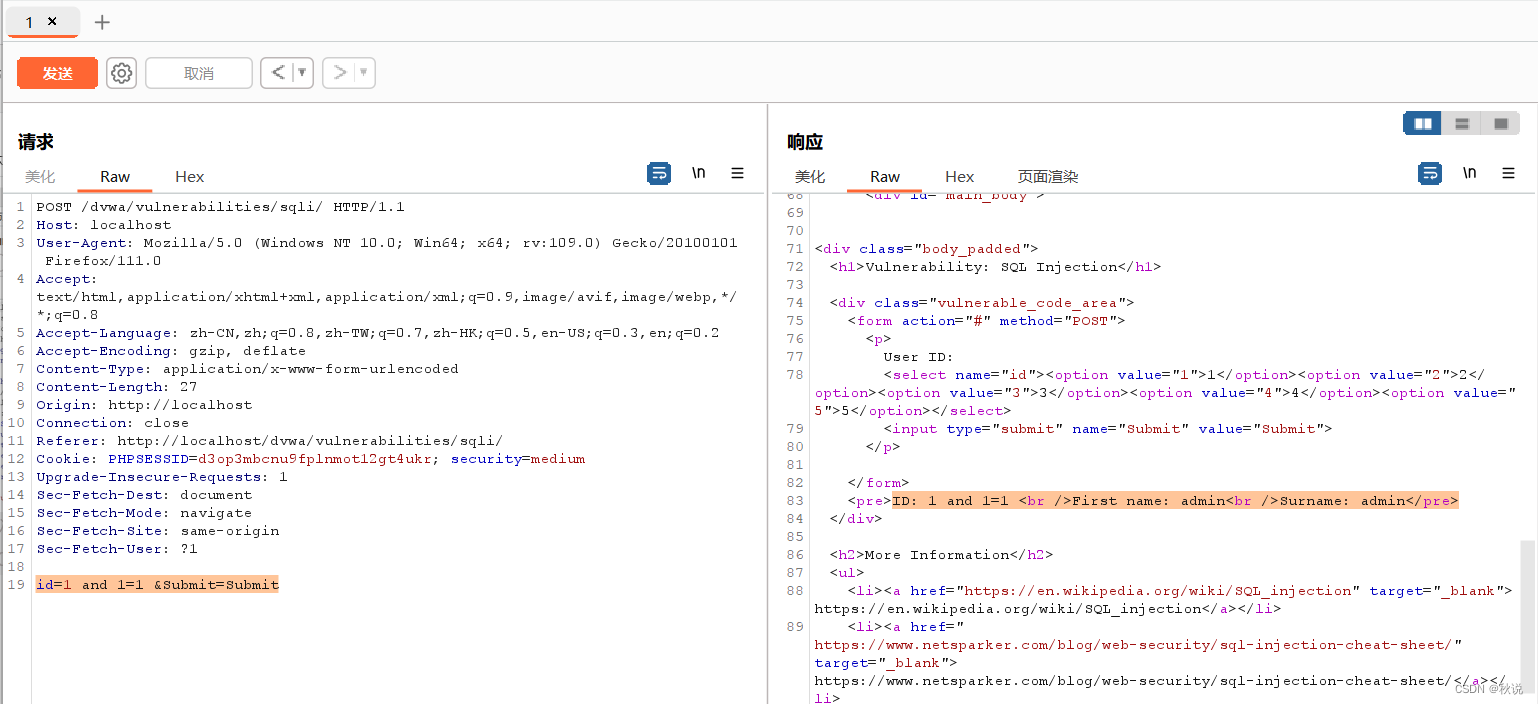Click the form action method POST line

tap(986, 321)
